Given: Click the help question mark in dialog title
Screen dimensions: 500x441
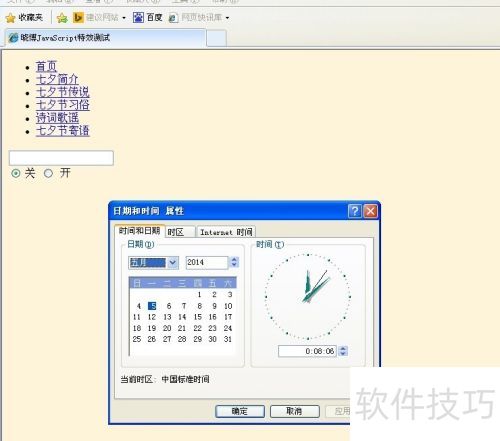Looking at the screenshot, I should pos(355,211).
